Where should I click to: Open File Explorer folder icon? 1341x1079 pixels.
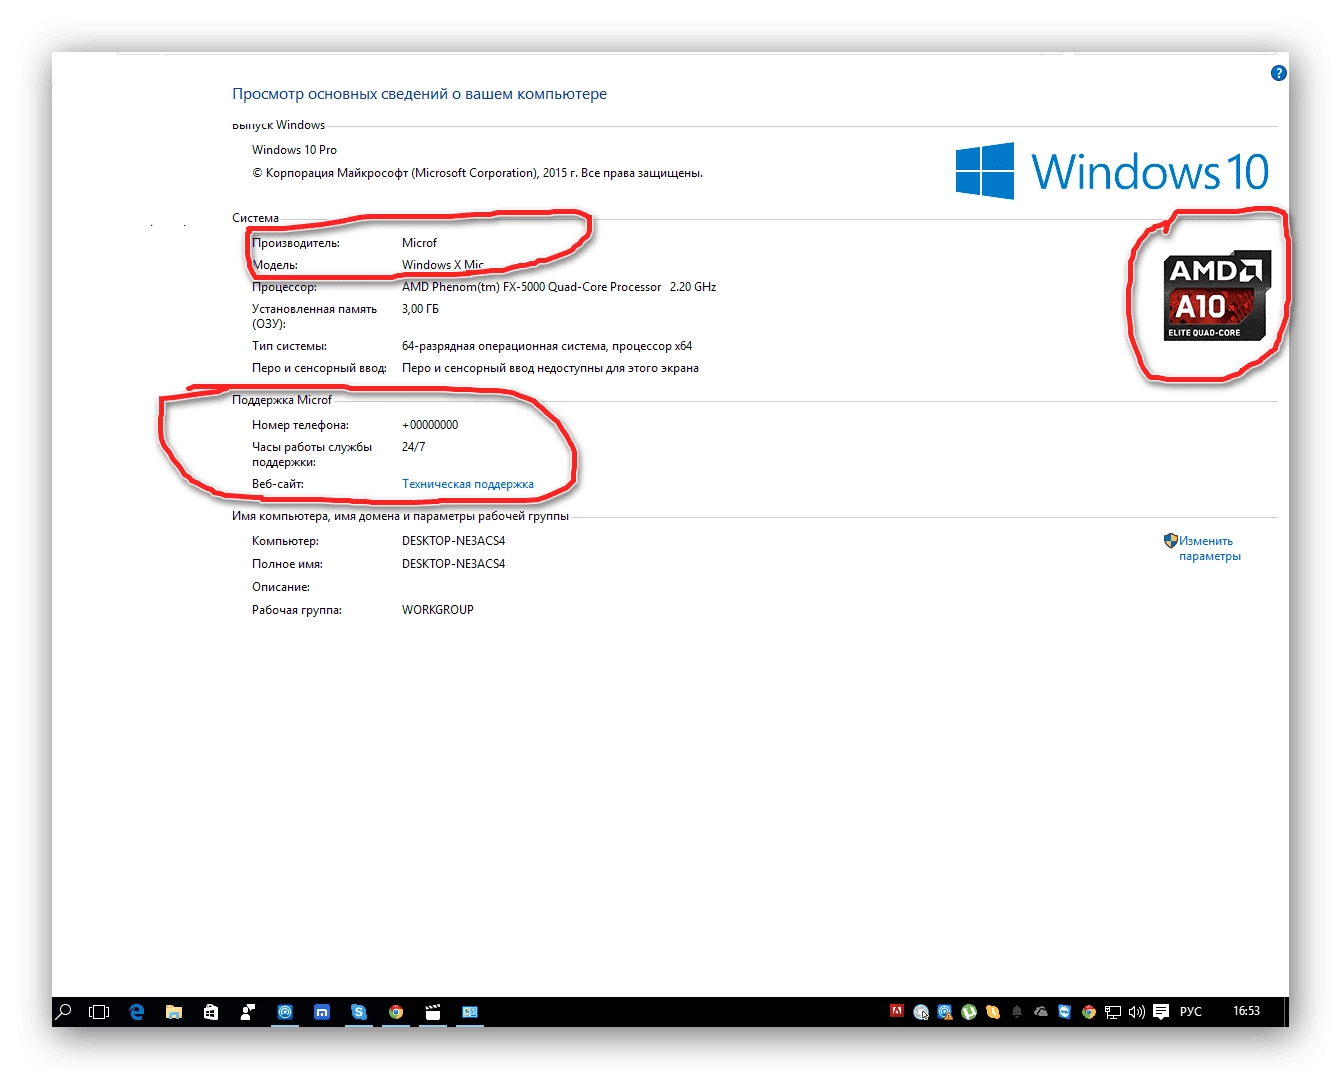click(x=174, y=1012)
